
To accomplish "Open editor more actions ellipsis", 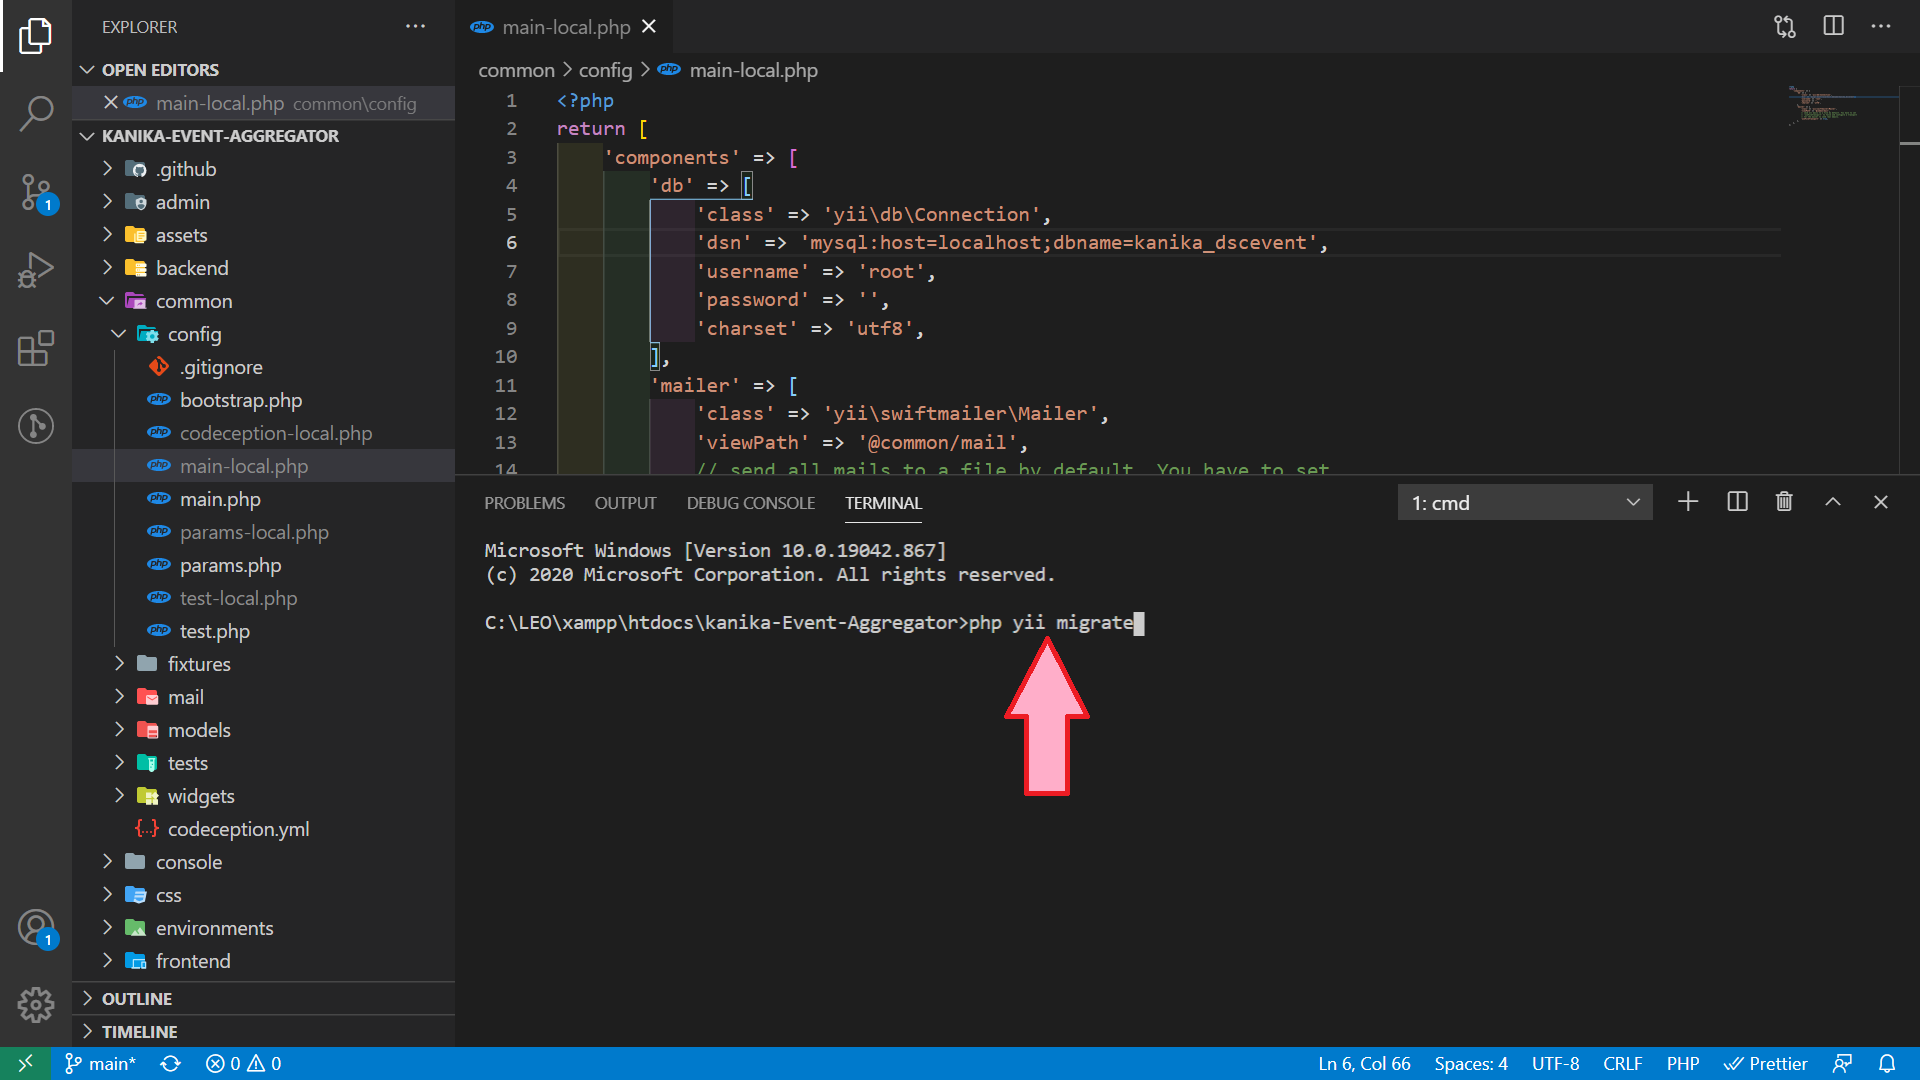I will [x=1881, y=26].
